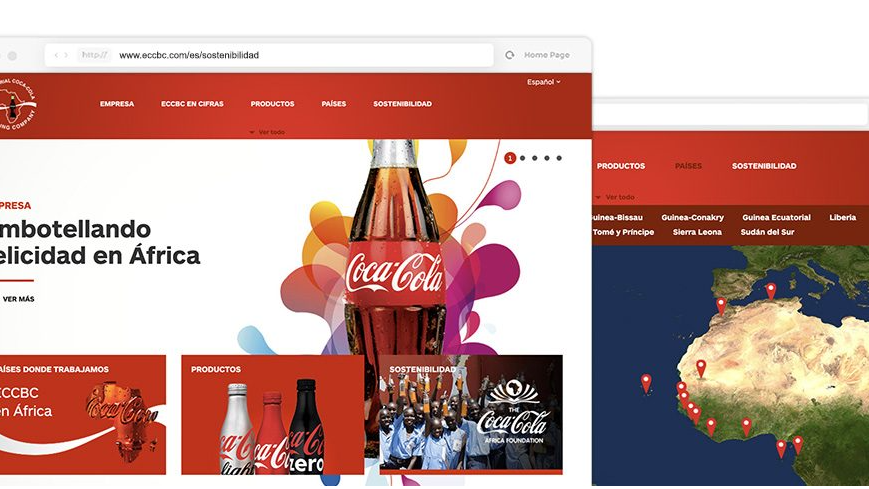Click the browser reload icon
This screenshot has height=489, width=869.
point(509,55)
